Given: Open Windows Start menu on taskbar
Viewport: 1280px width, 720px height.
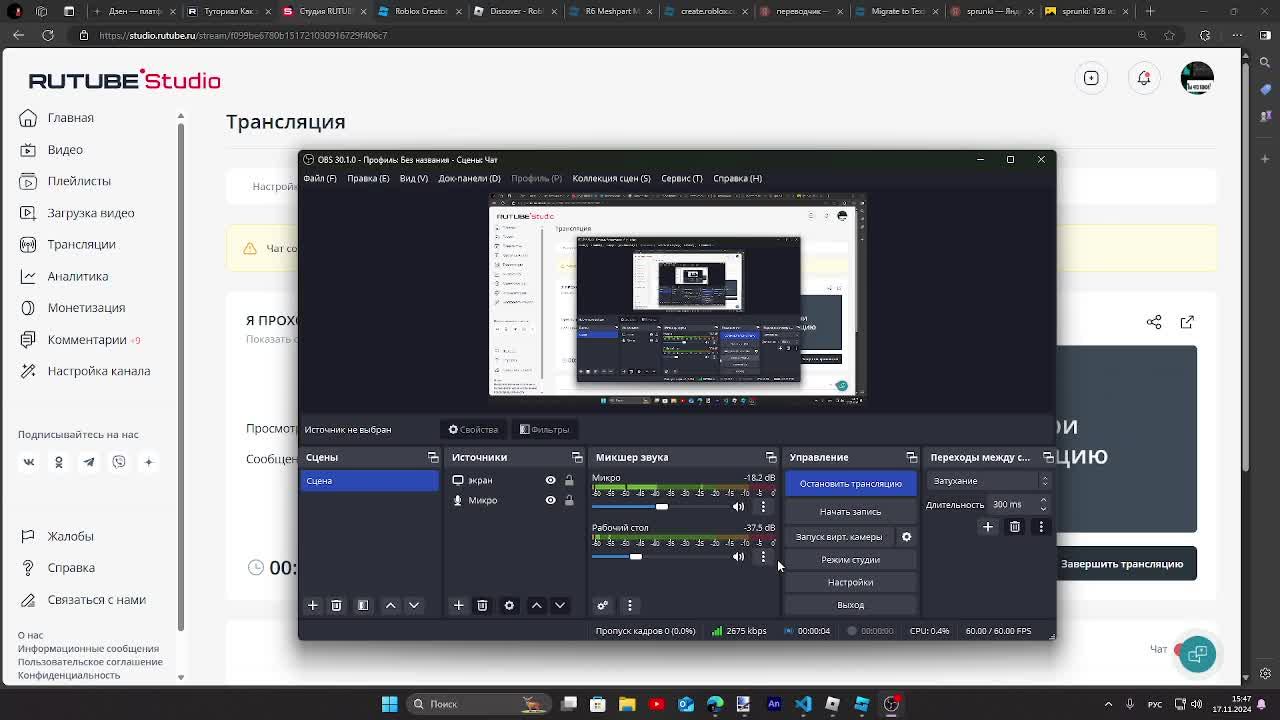Looking at the screenshot, I should click(389, 704).
